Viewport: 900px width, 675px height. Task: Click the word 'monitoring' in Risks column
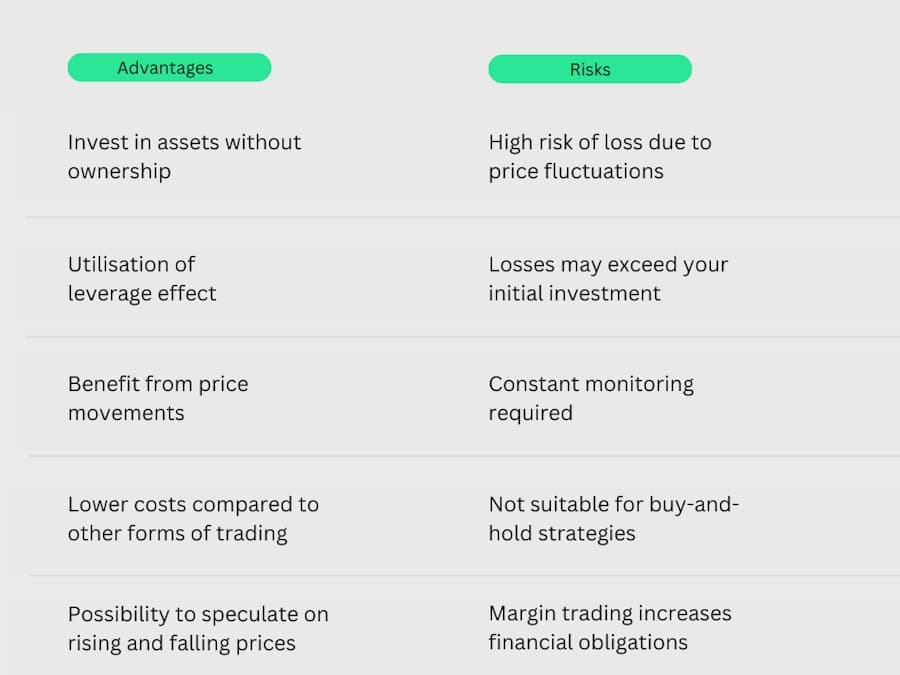[641, 384]
